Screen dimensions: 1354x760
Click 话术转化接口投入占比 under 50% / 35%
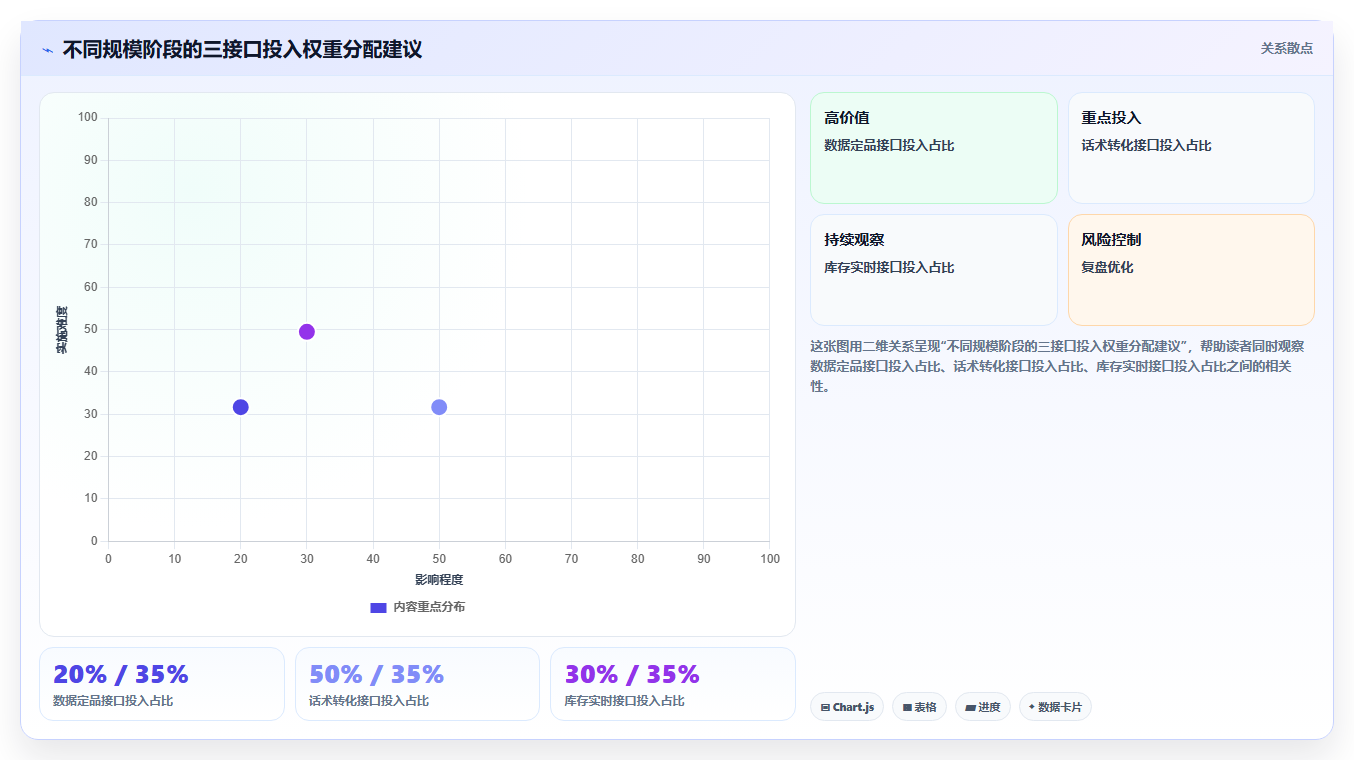coord(369,701)
